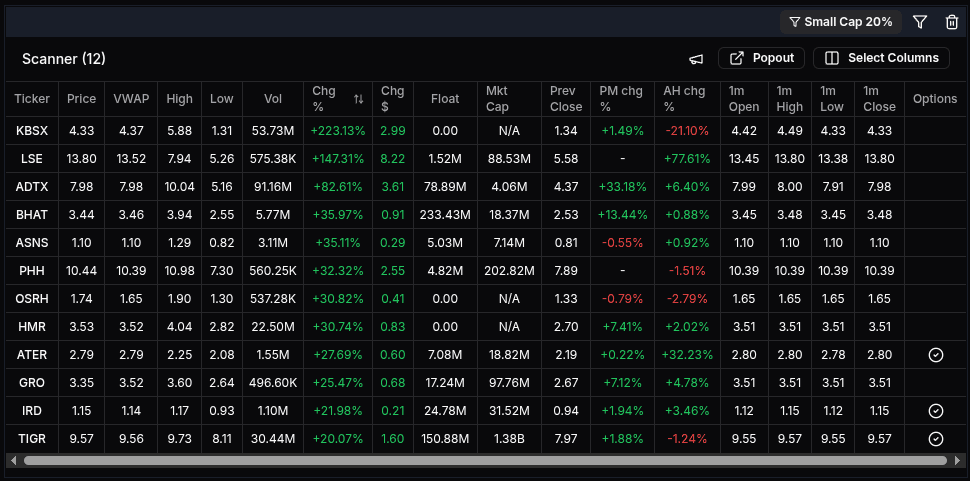Screen dimensions: 970x481
Task: Click the +147.31% change value
Action: (x=338, y=159)
